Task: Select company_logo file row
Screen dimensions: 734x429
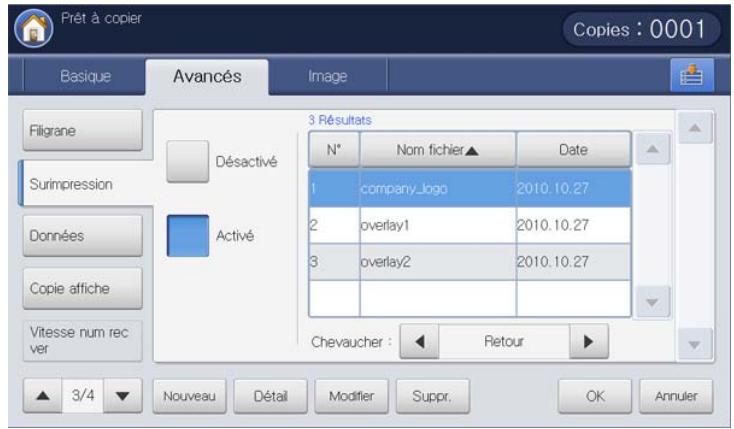Action: (x=470, y=188)
